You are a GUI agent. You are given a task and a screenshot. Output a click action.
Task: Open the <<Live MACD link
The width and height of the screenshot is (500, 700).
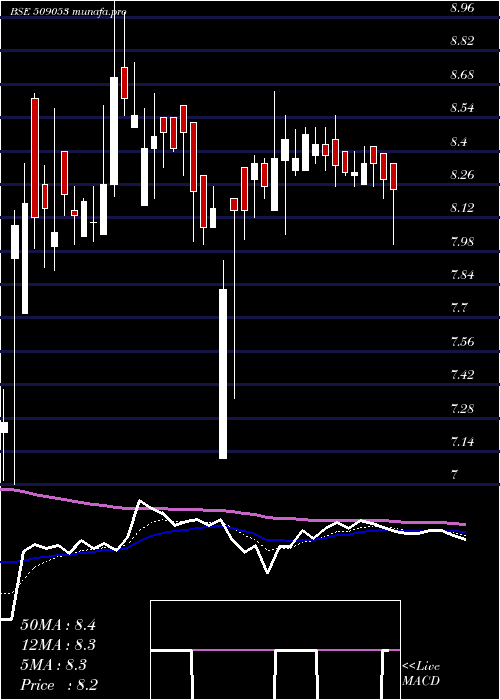(421, 673)
